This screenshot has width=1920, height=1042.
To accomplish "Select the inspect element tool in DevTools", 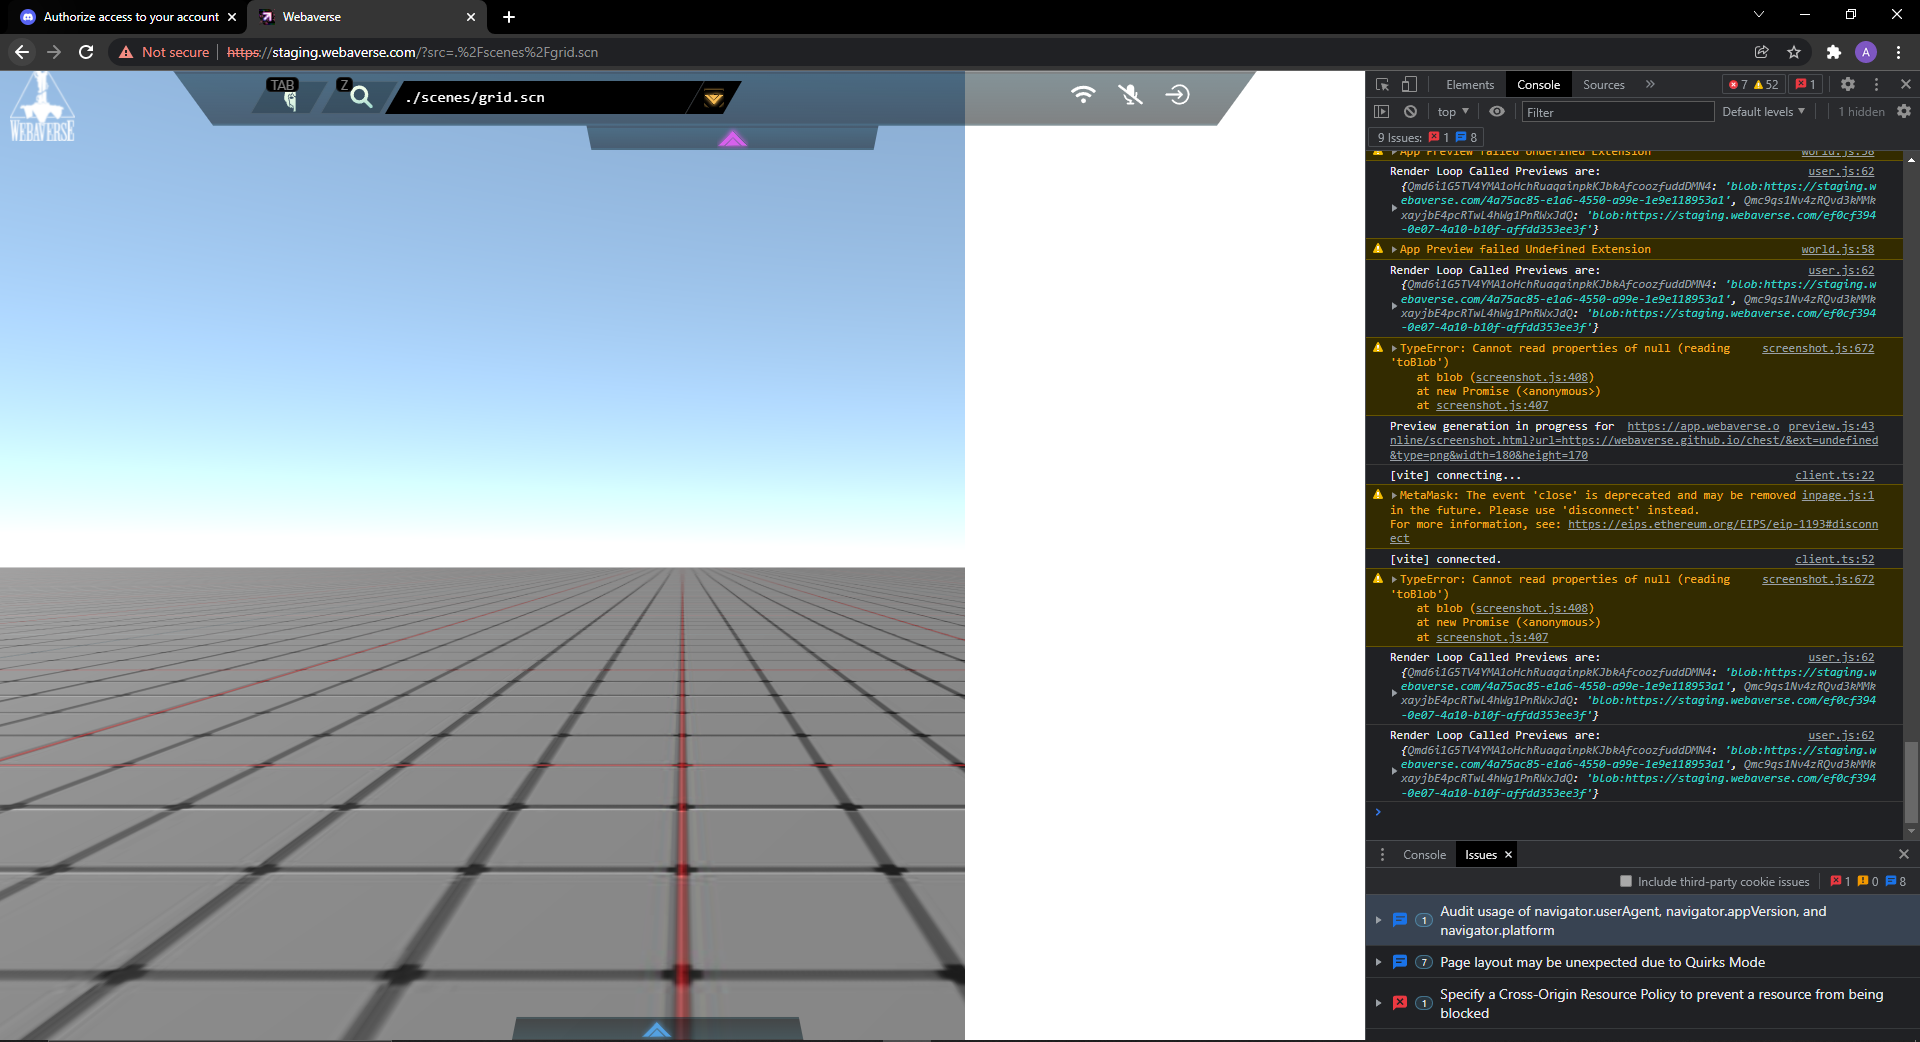I will tap(1383, 85).
